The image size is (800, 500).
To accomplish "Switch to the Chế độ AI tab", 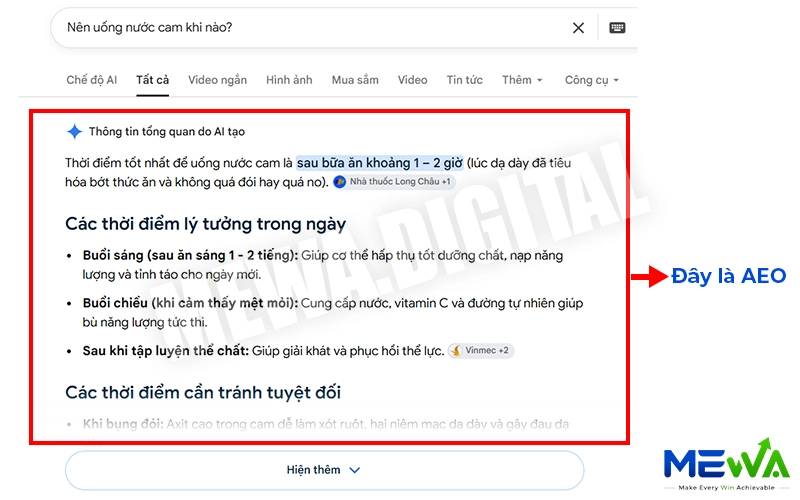I will (92, 80).
